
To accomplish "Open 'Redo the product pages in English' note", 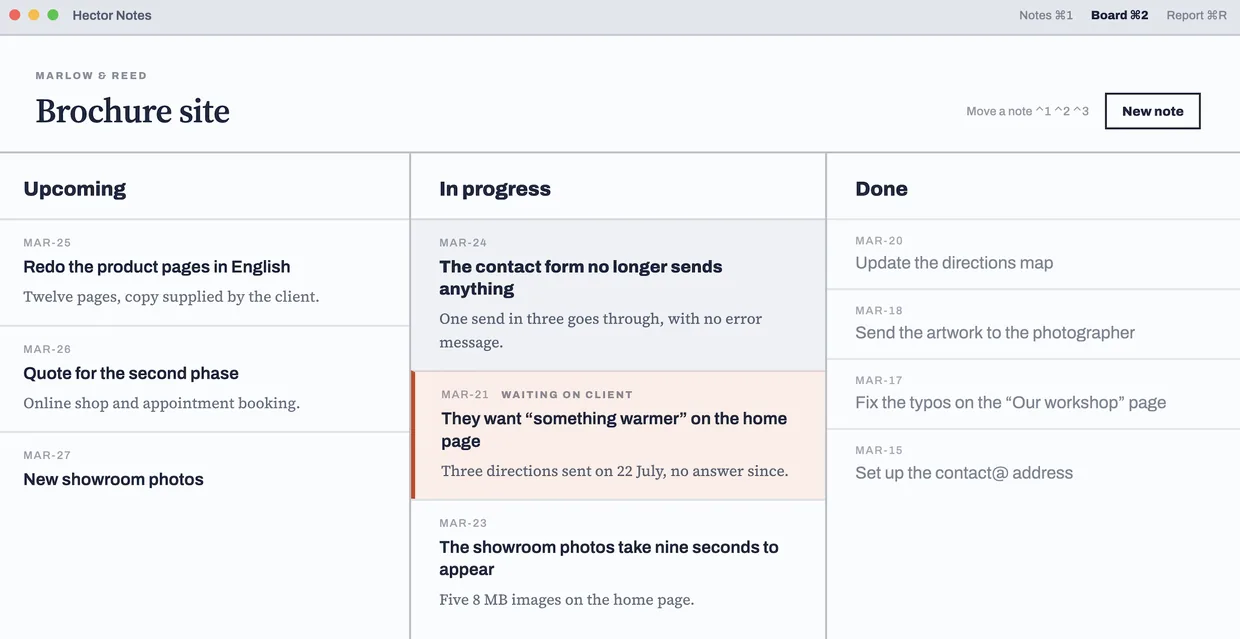I will coord(204,272).
